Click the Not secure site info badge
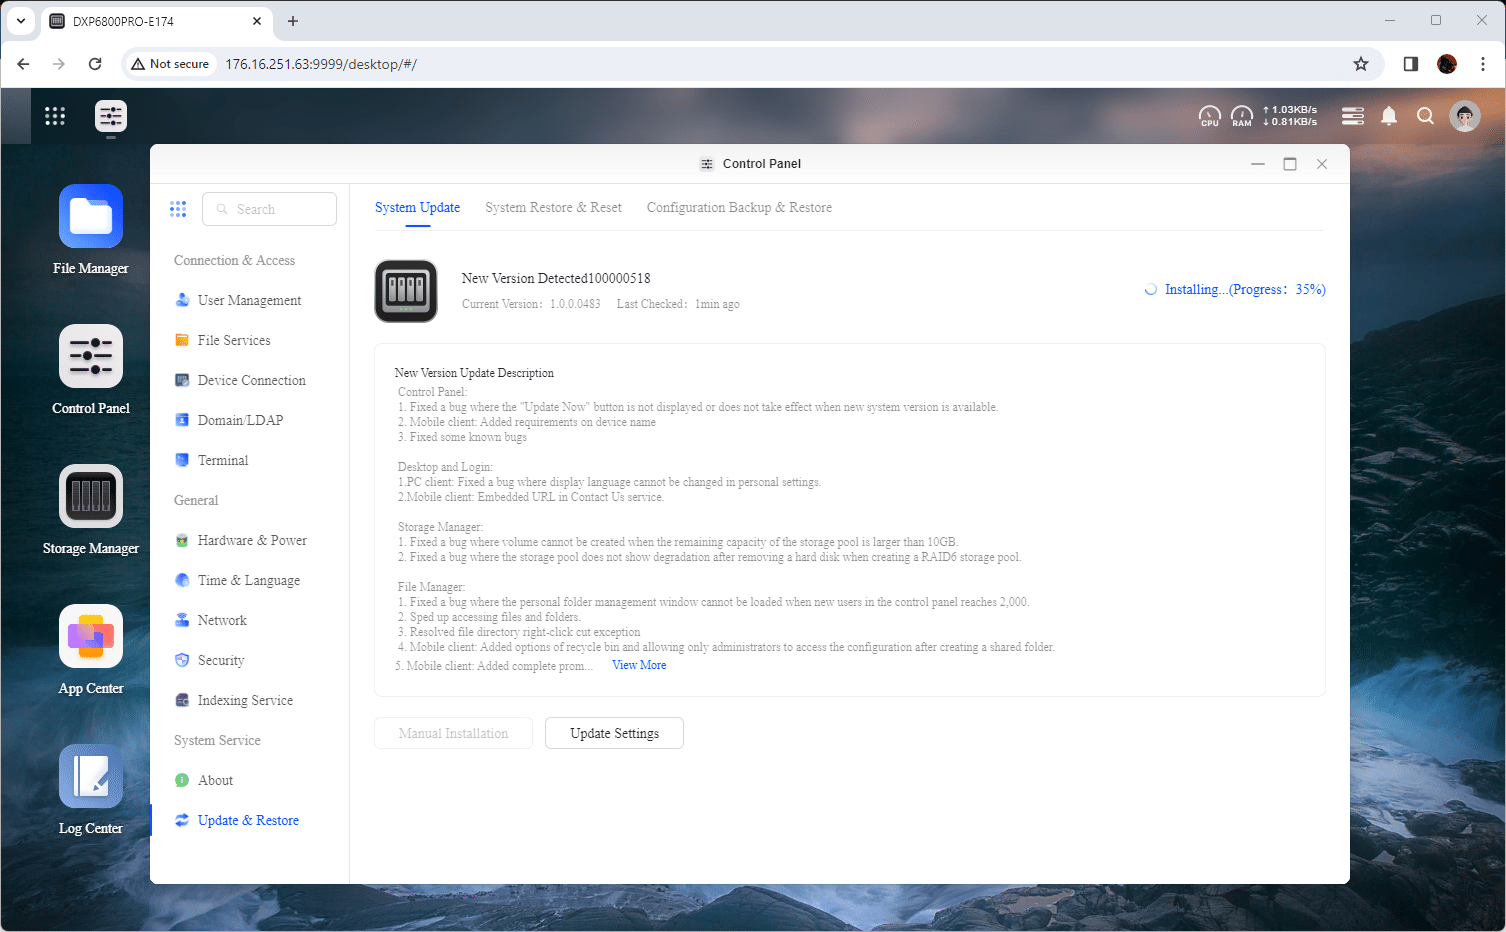This screenshot has height=932, width=1506. pyautogui.click(x=171, y=64)
